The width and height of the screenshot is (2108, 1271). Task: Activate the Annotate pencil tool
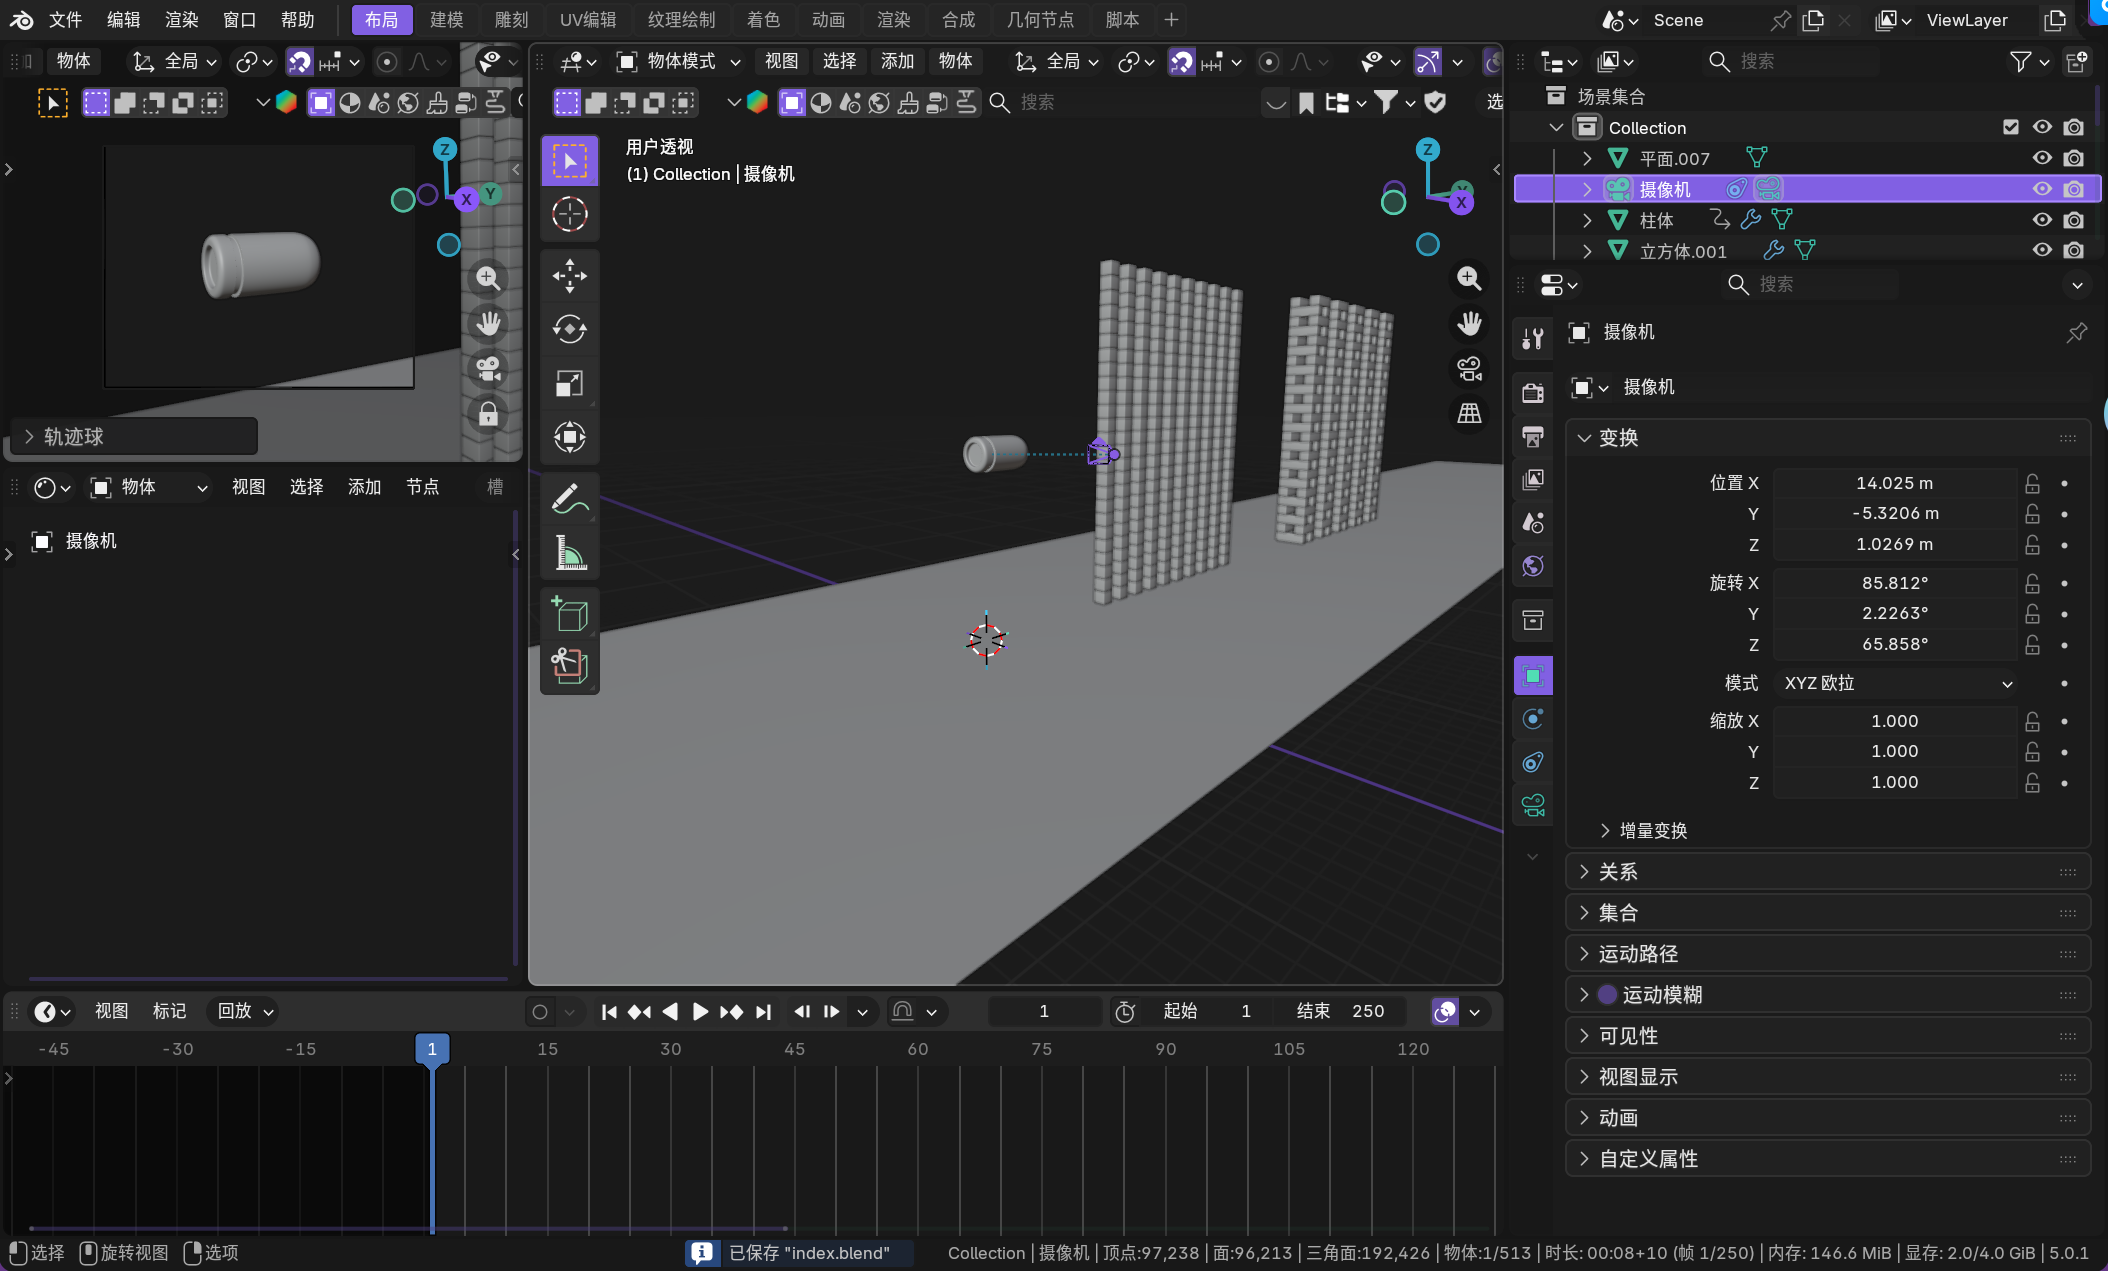point(569,499)
